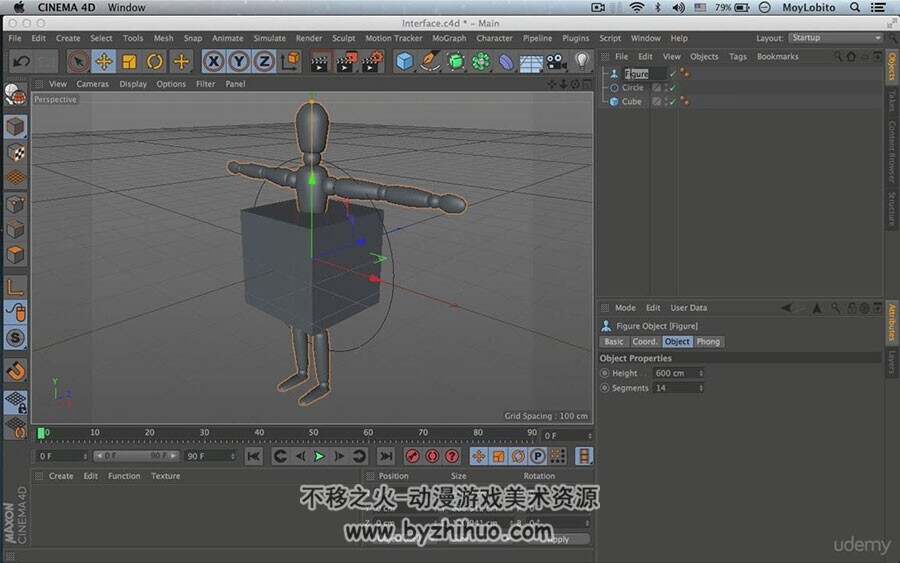Open viewport Cameras menu
This screenshot has width=900, height=563.
pyautogui.click(x=92, y=84)
